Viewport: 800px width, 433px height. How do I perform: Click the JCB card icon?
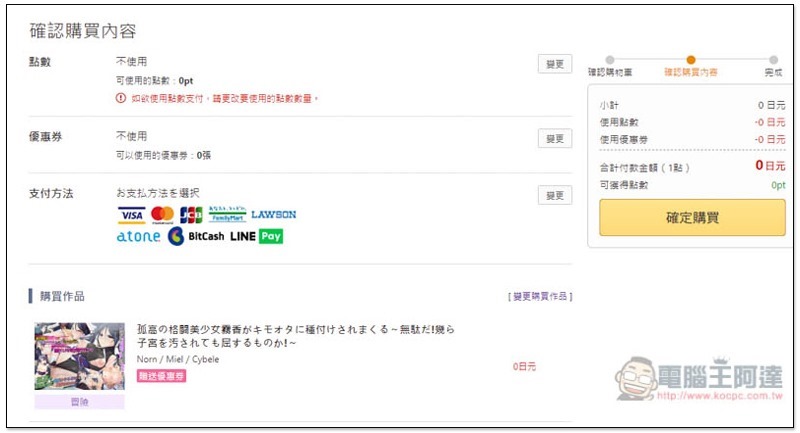(x=191, y=215)
